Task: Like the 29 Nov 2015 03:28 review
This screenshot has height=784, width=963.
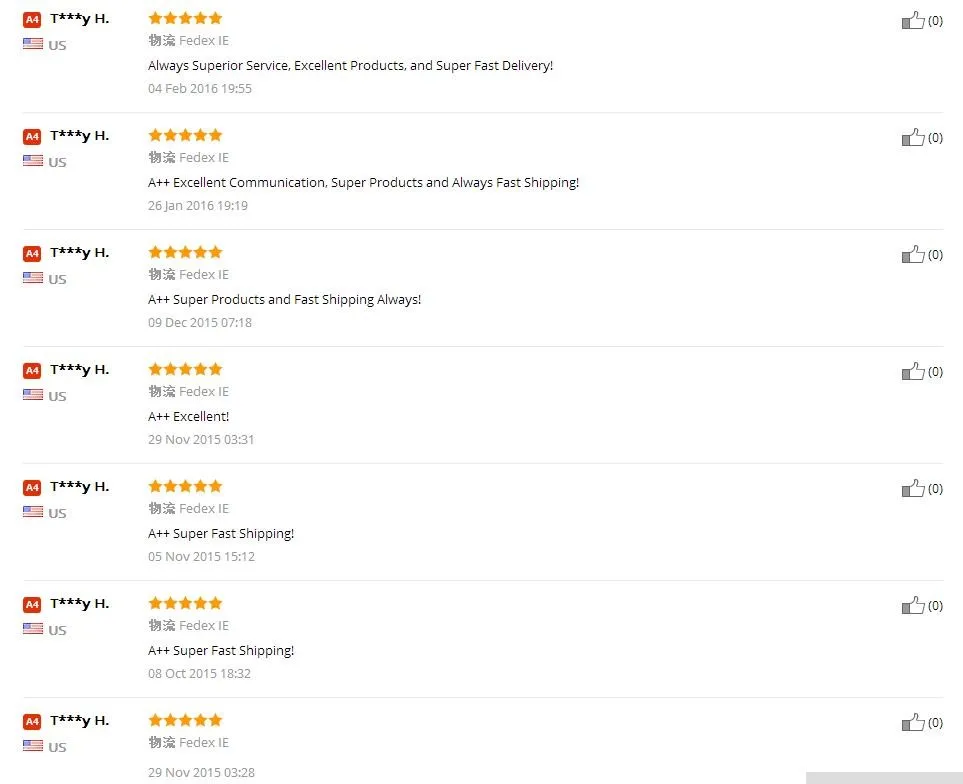Action: coord(913,723)
